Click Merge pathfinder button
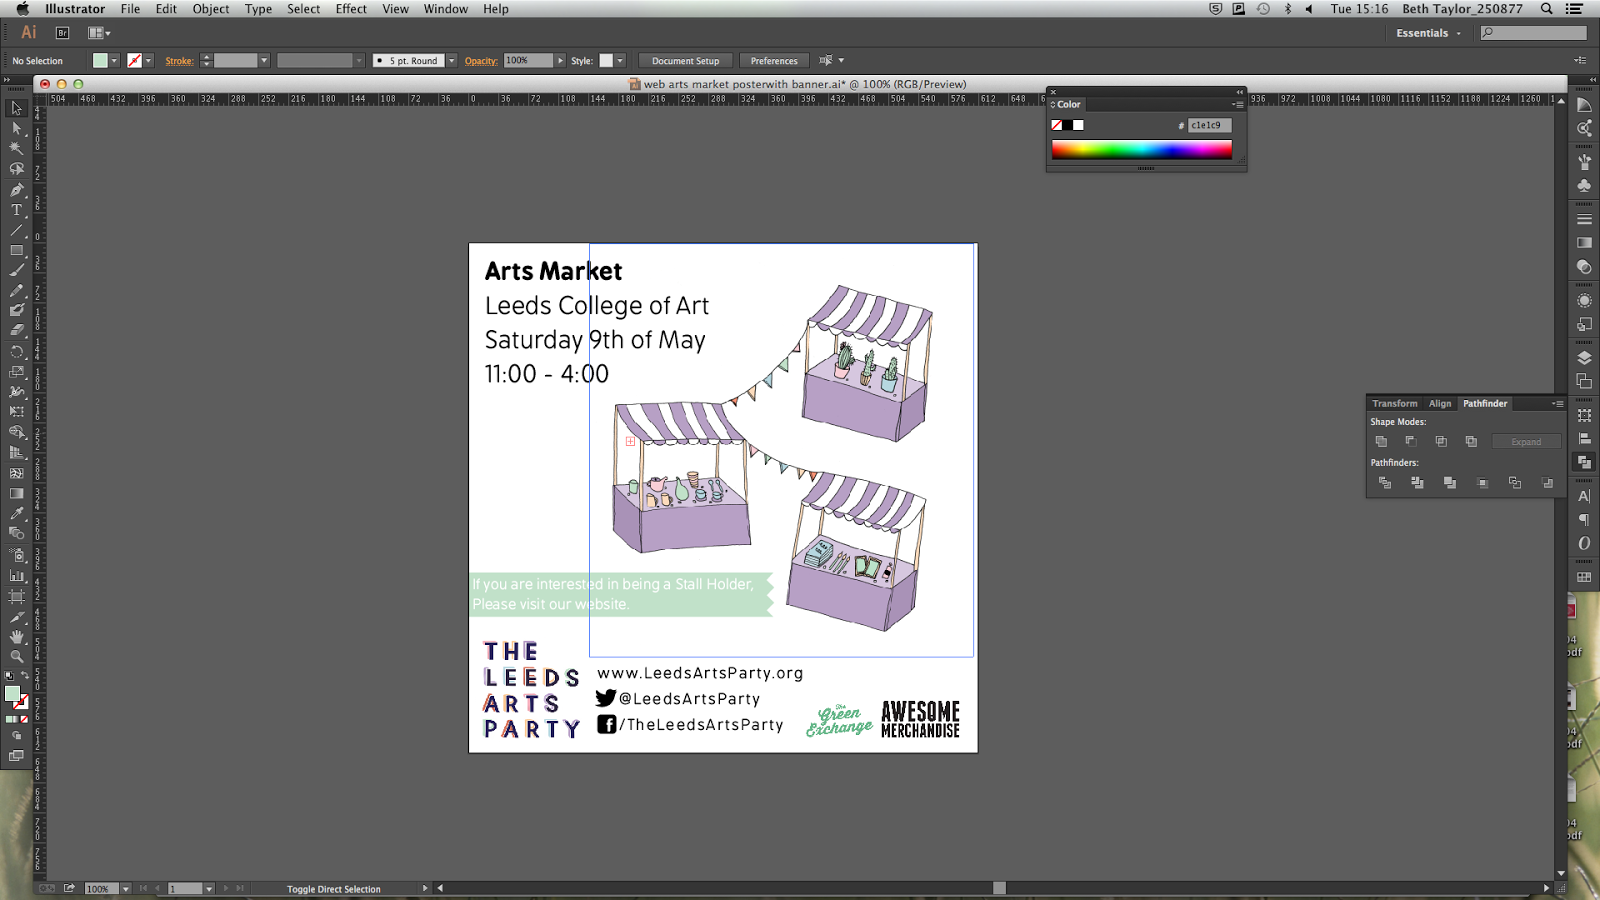This screenshot has height=900, width=1600. 1450,483
